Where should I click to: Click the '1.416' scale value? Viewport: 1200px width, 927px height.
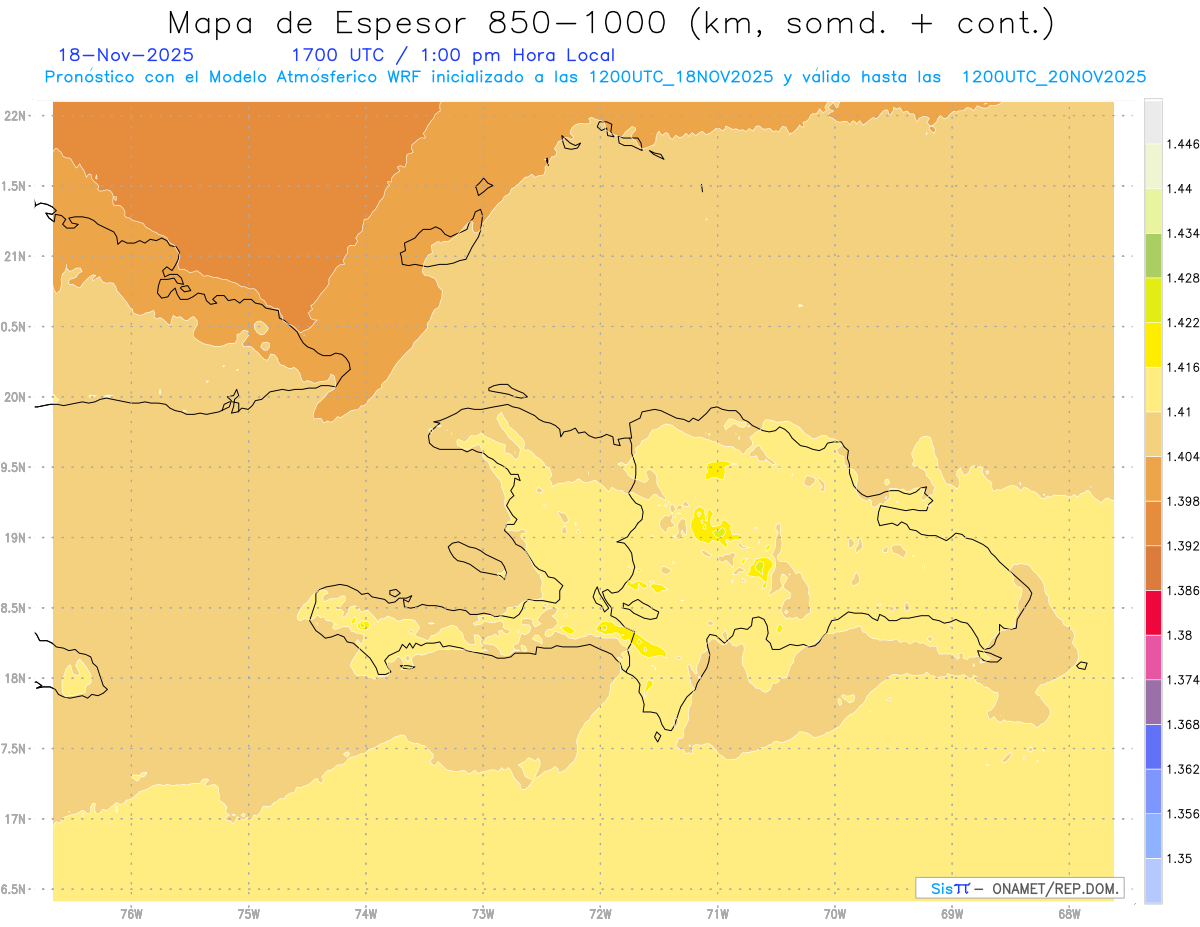tap(1182, 367)
